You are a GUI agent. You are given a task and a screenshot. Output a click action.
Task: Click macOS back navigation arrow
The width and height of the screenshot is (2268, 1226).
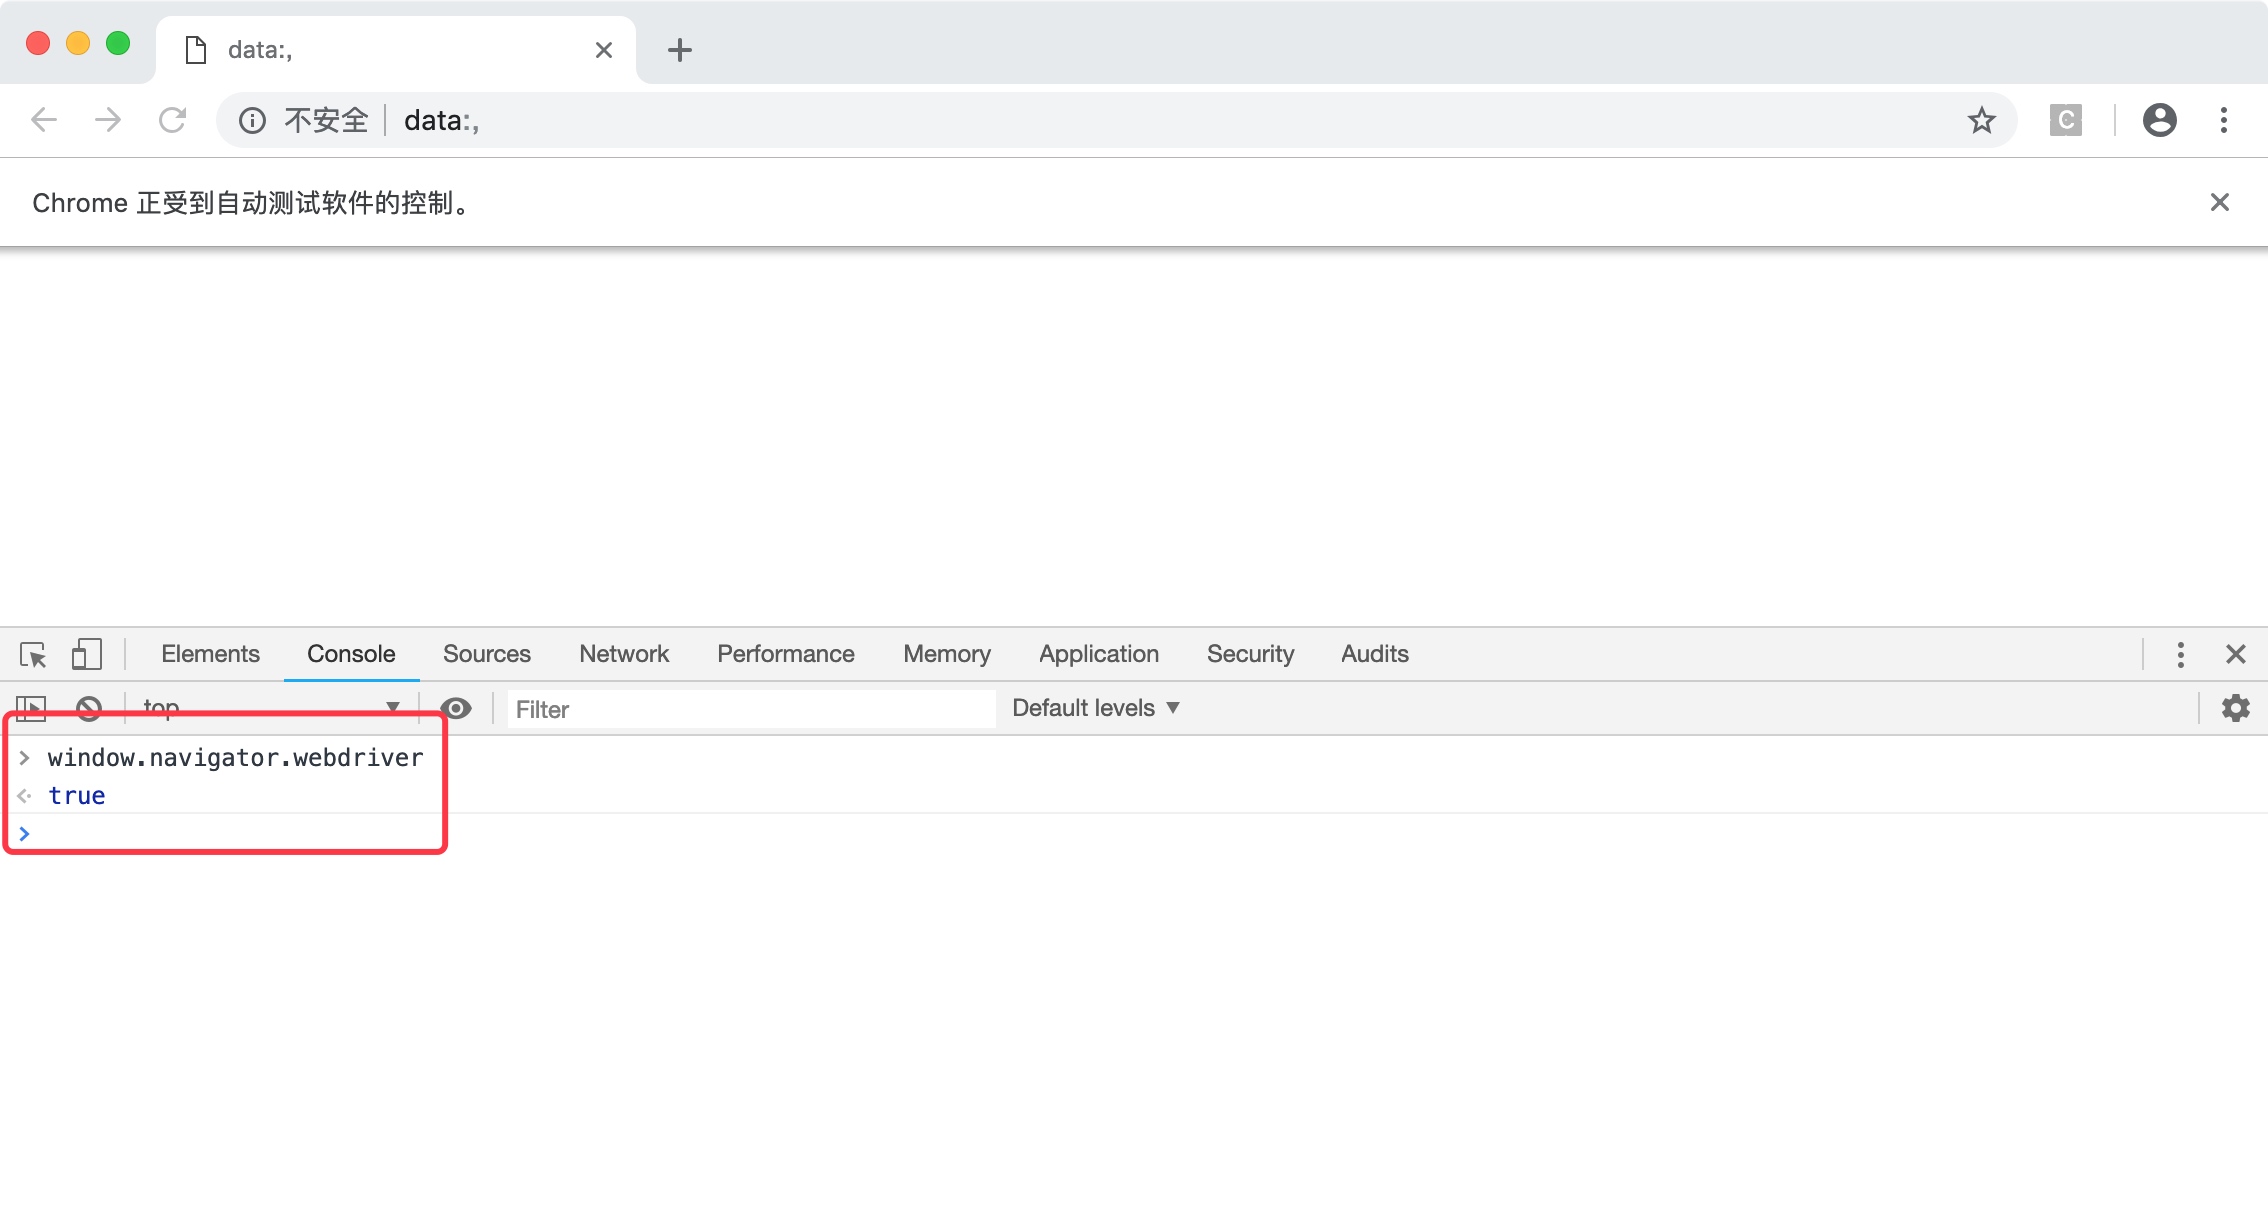click(42, 121)
